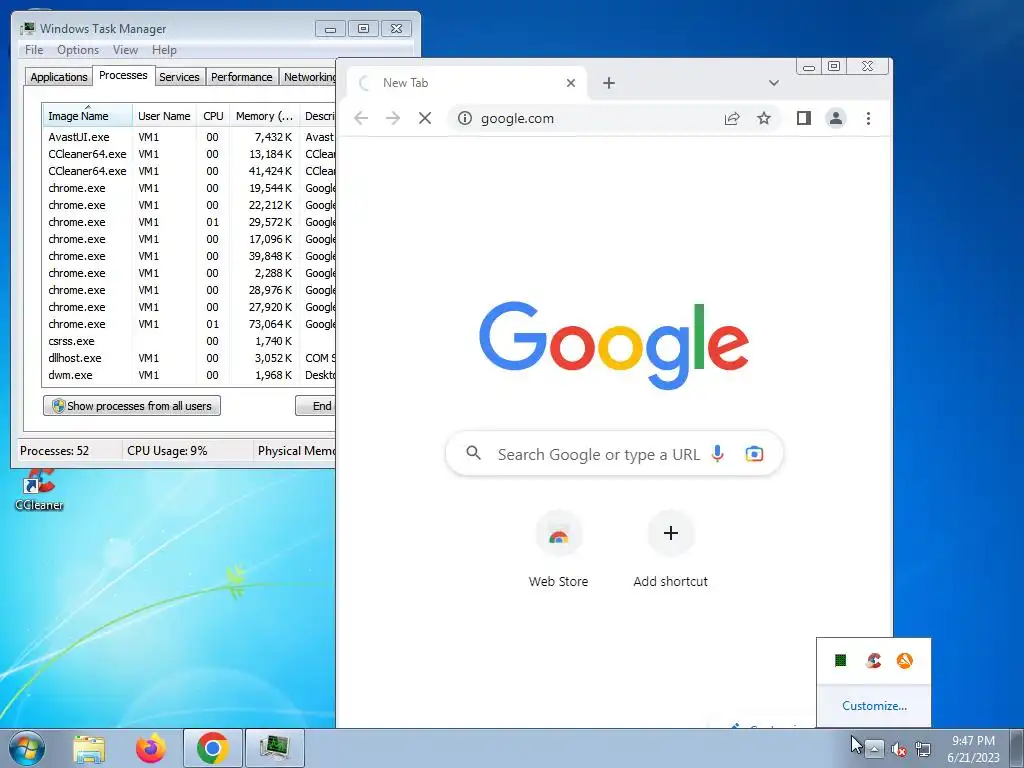Open the Windows Start orb
The image size is (1024, 768).
(27, 748)
